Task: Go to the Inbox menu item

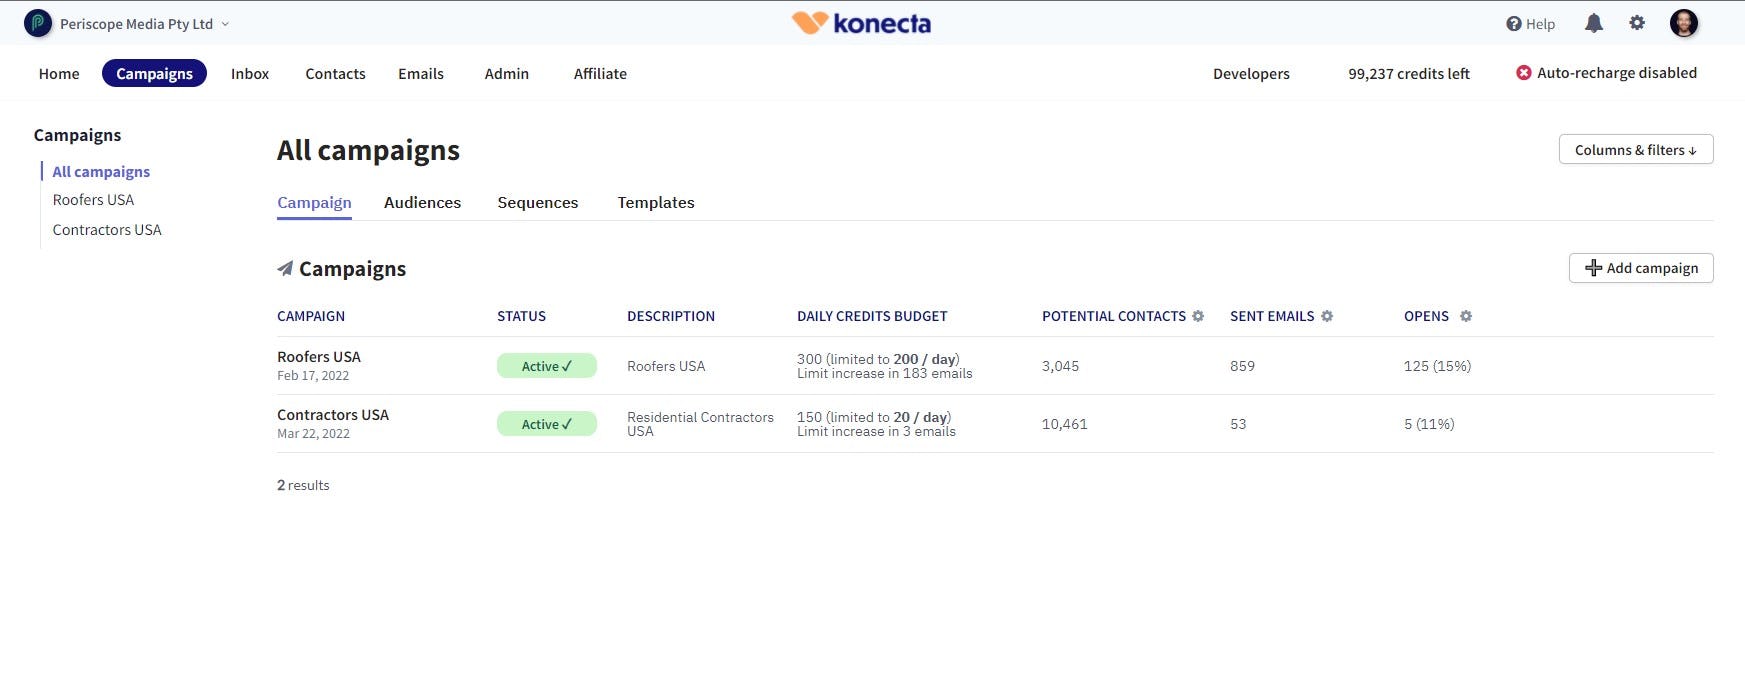Action: 250,74
